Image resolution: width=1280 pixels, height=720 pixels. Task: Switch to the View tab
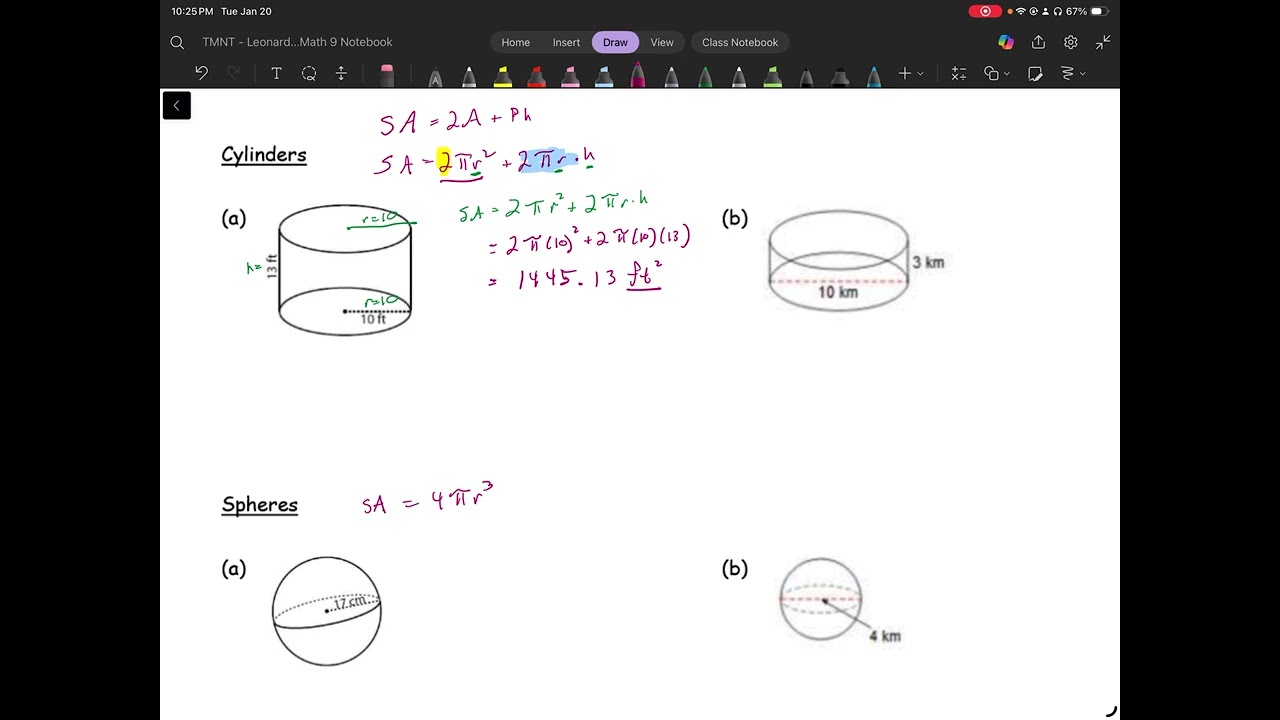click(x=662, y=42)
